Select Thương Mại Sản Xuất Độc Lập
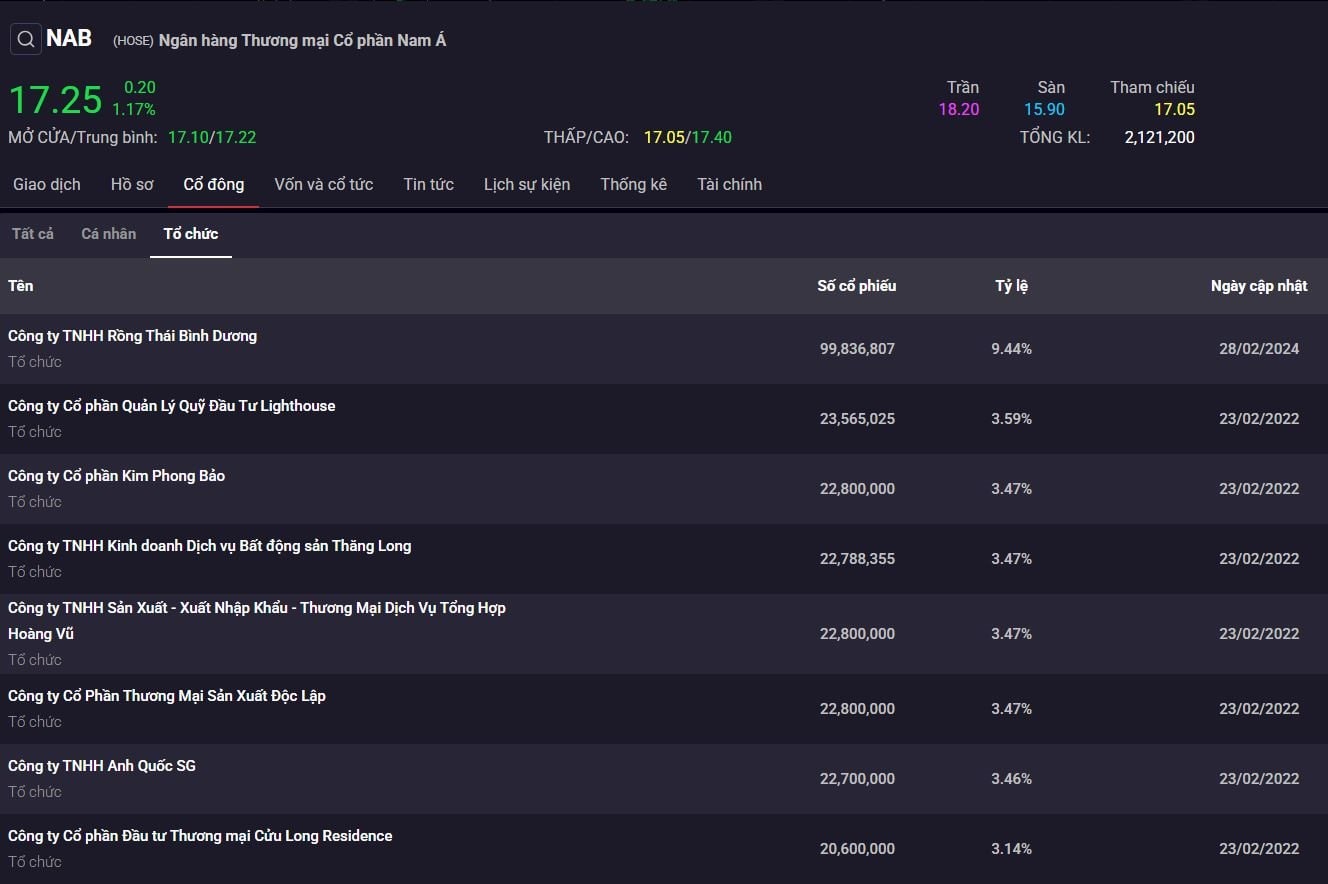Viewport: 1328px width, 884px height. point(167,696)
